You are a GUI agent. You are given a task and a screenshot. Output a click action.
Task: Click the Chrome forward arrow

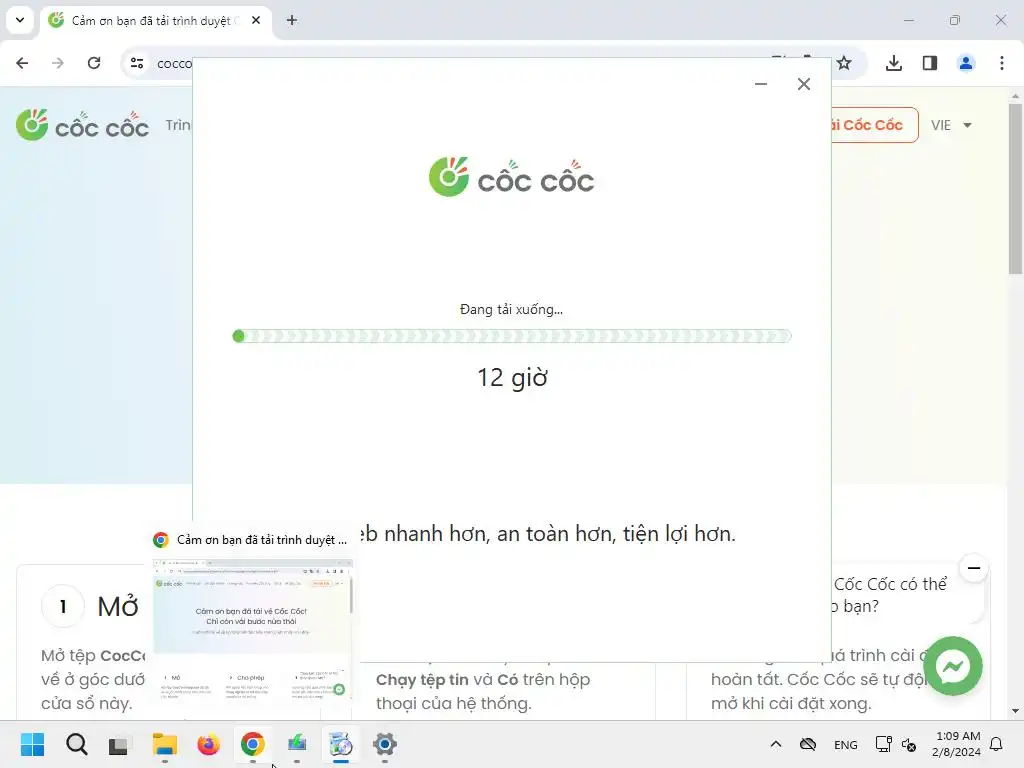pyautogui.click(x=58, y=63)
